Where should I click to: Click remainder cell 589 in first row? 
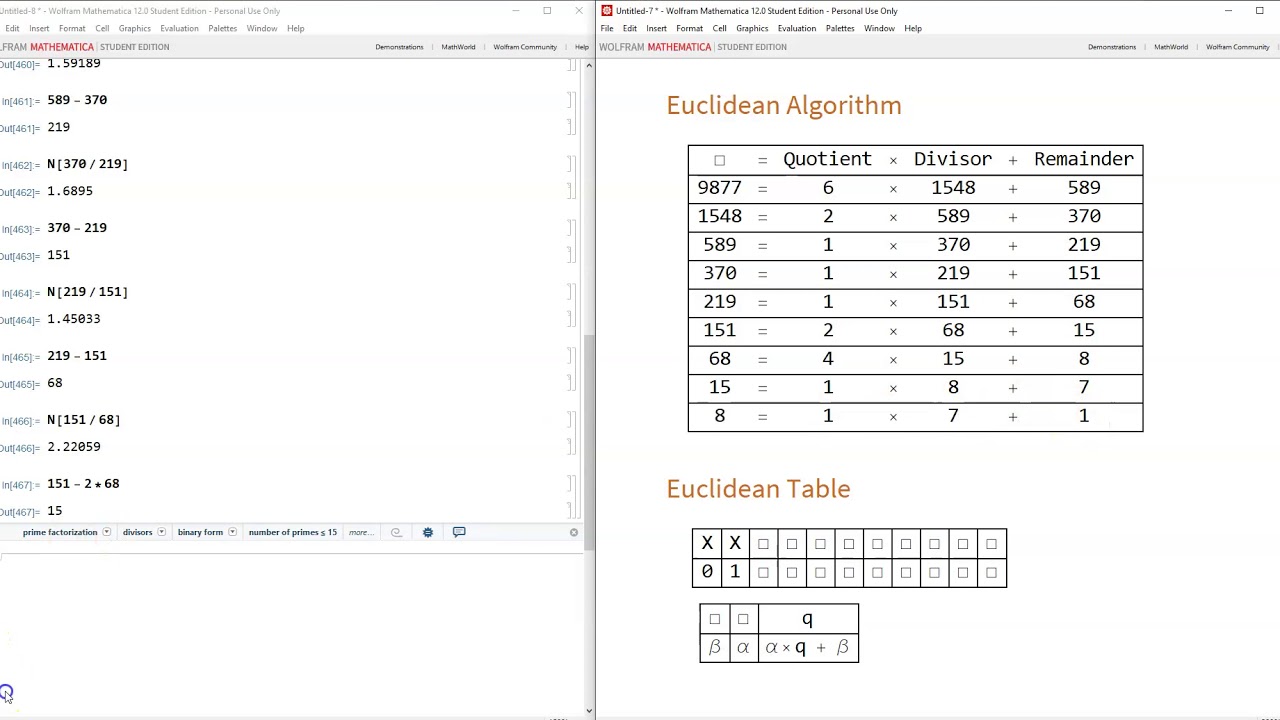pos(1084,188)
